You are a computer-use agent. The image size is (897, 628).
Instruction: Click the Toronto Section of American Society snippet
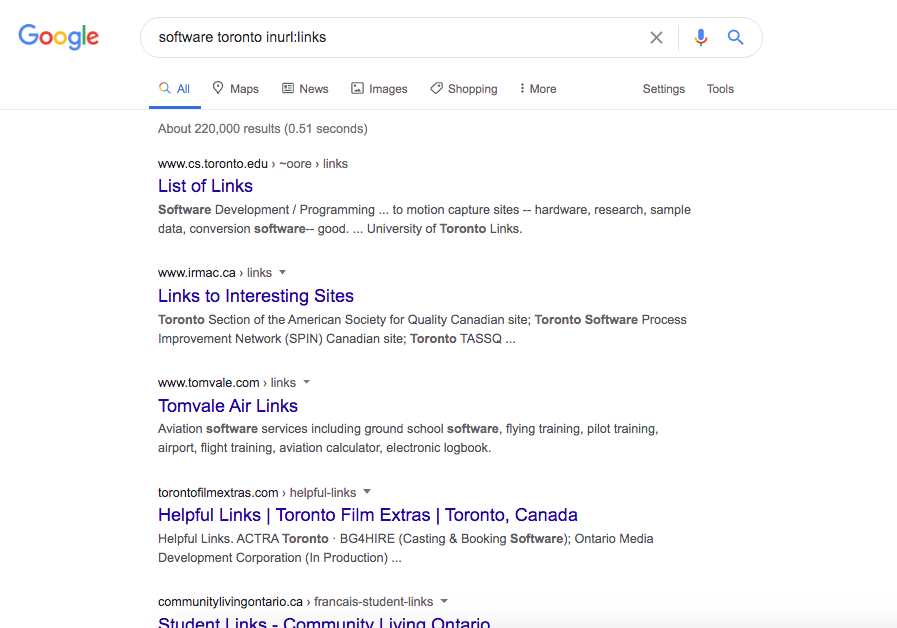[x=422, y=329]
